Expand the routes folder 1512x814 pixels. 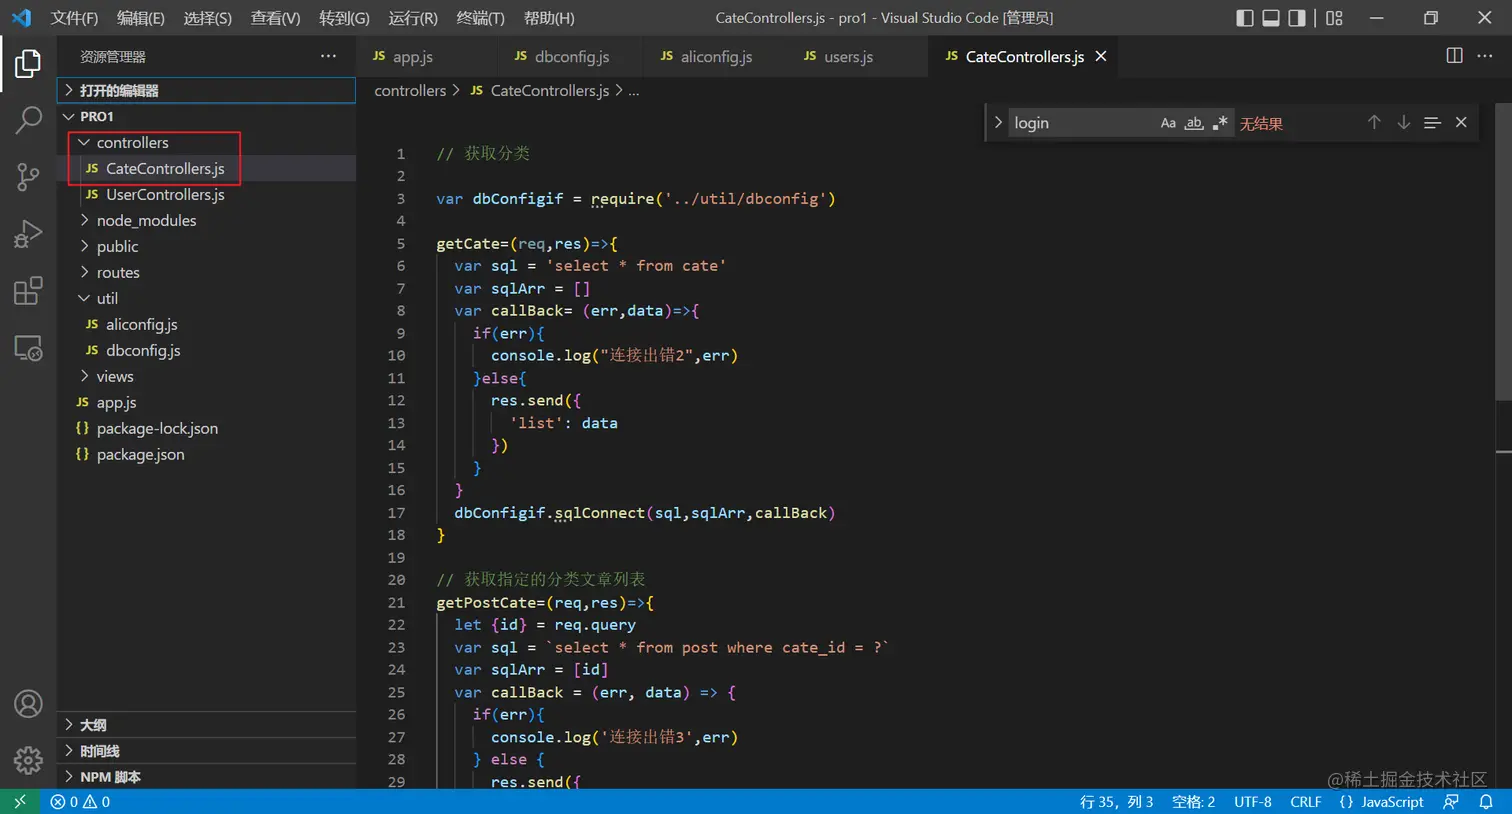(x=206, y=272)
